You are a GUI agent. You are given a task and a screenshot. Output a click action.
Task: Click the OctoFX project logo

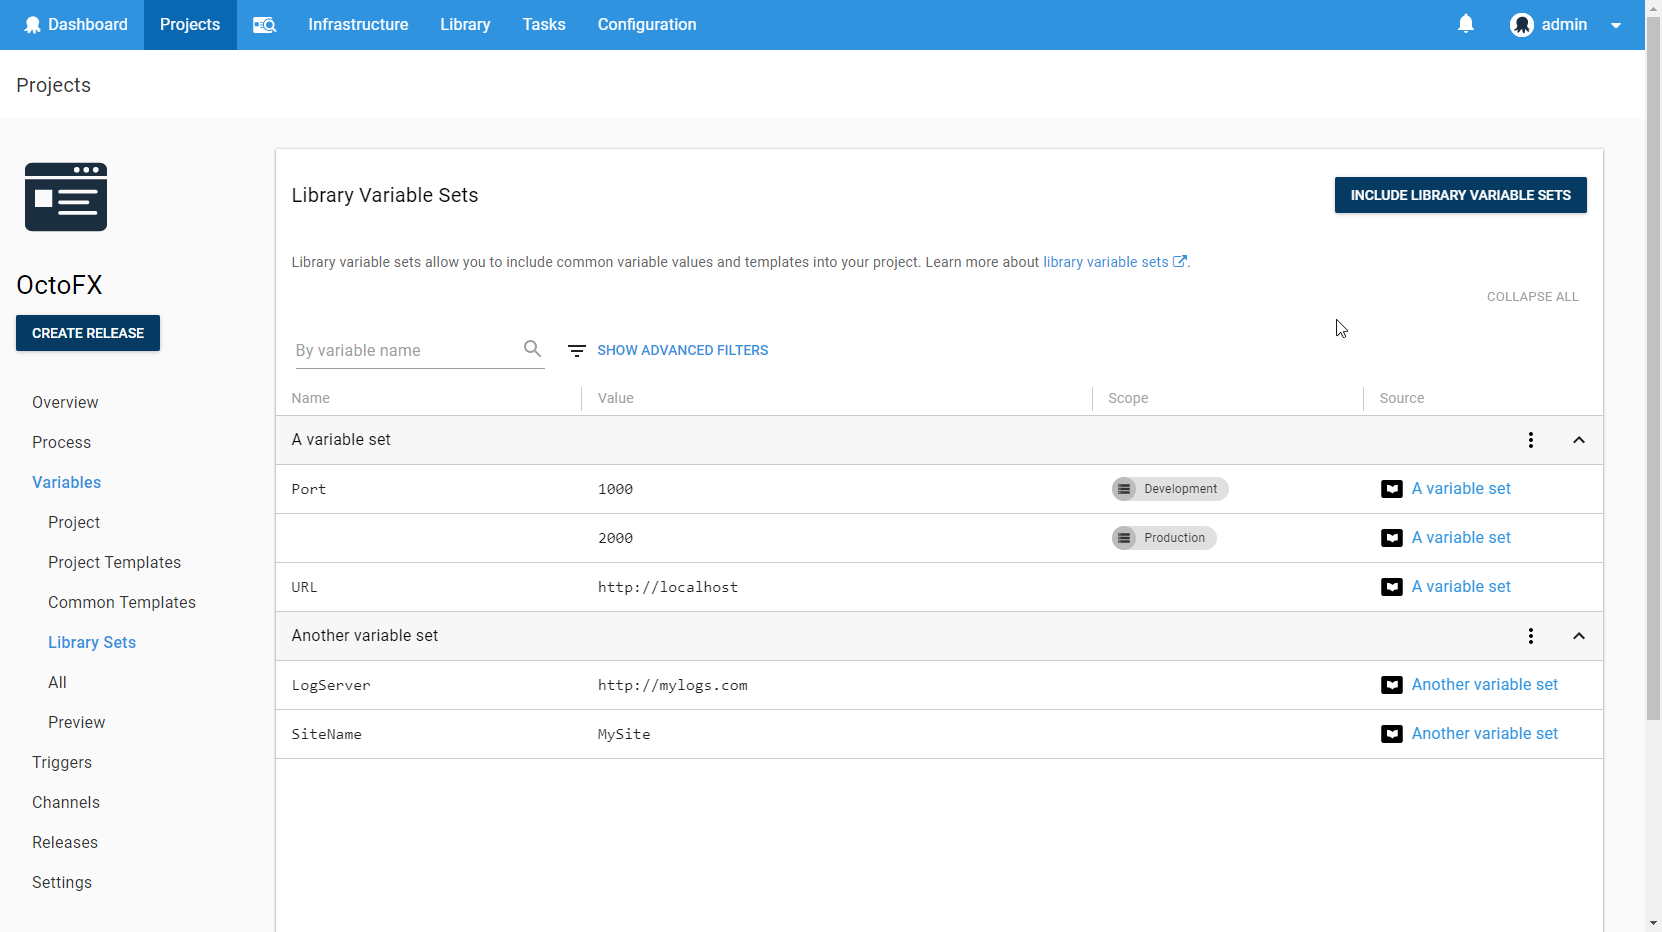(66, 197)
